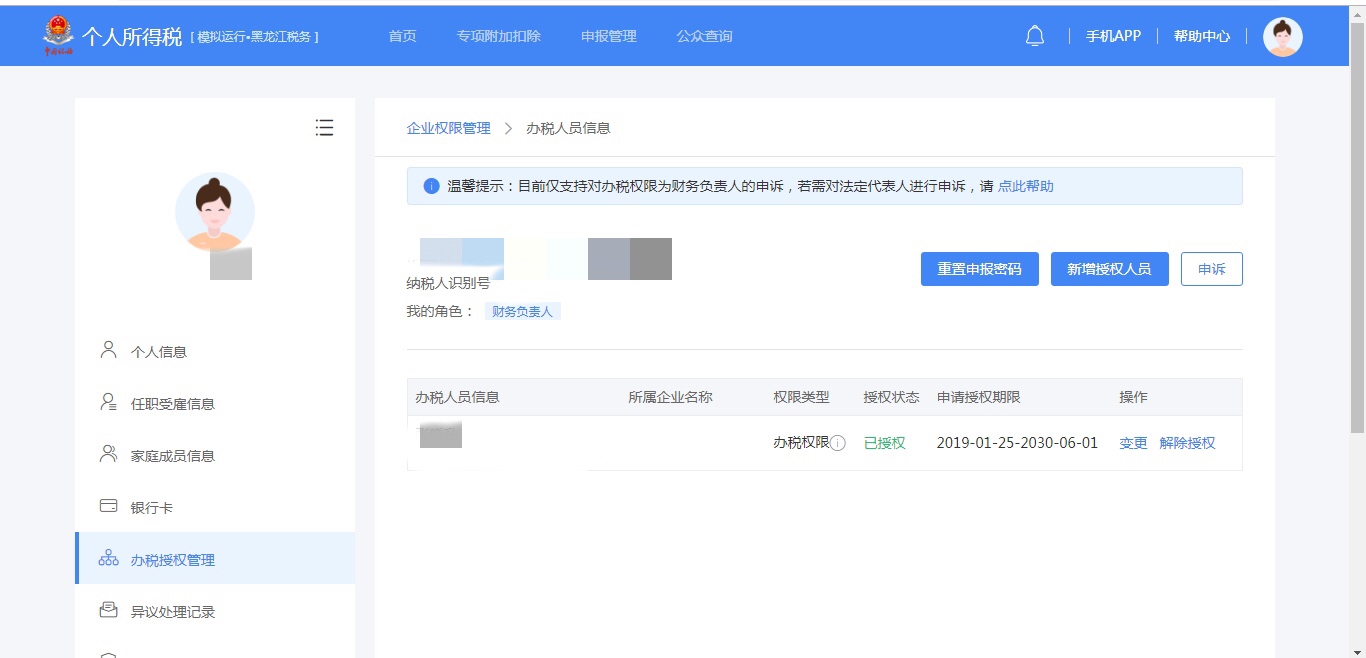Click the 银行卡 card icon

(109, 507)
